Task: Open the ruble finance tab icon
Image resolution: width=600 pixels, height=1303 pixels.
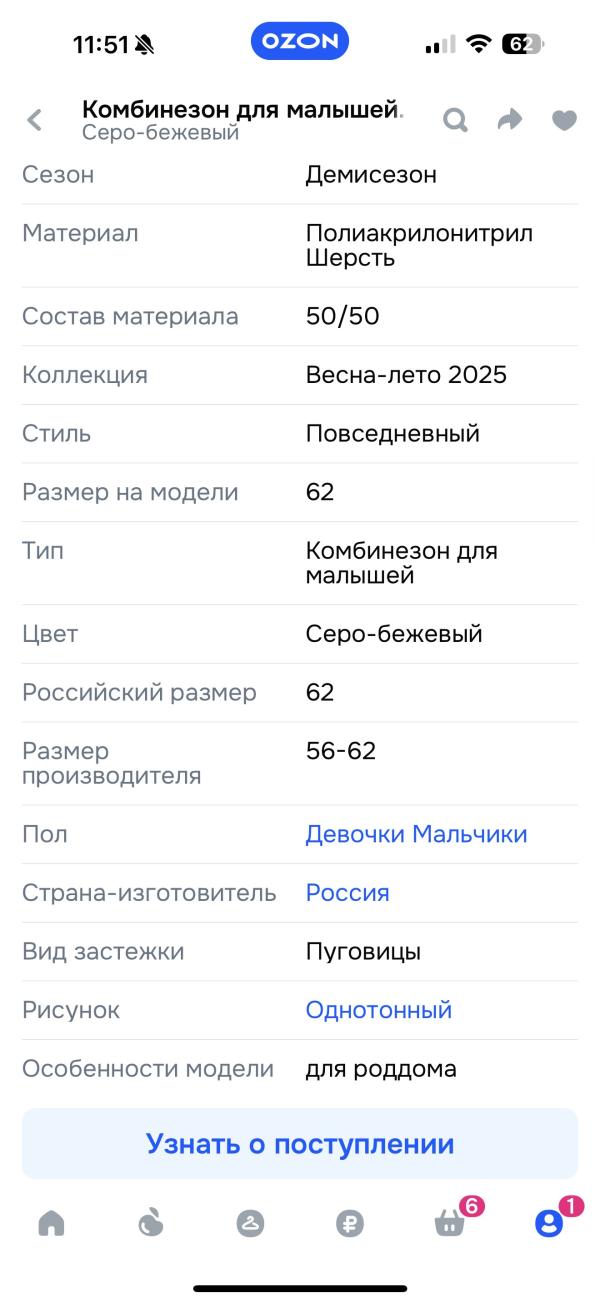Action: 350,1223
